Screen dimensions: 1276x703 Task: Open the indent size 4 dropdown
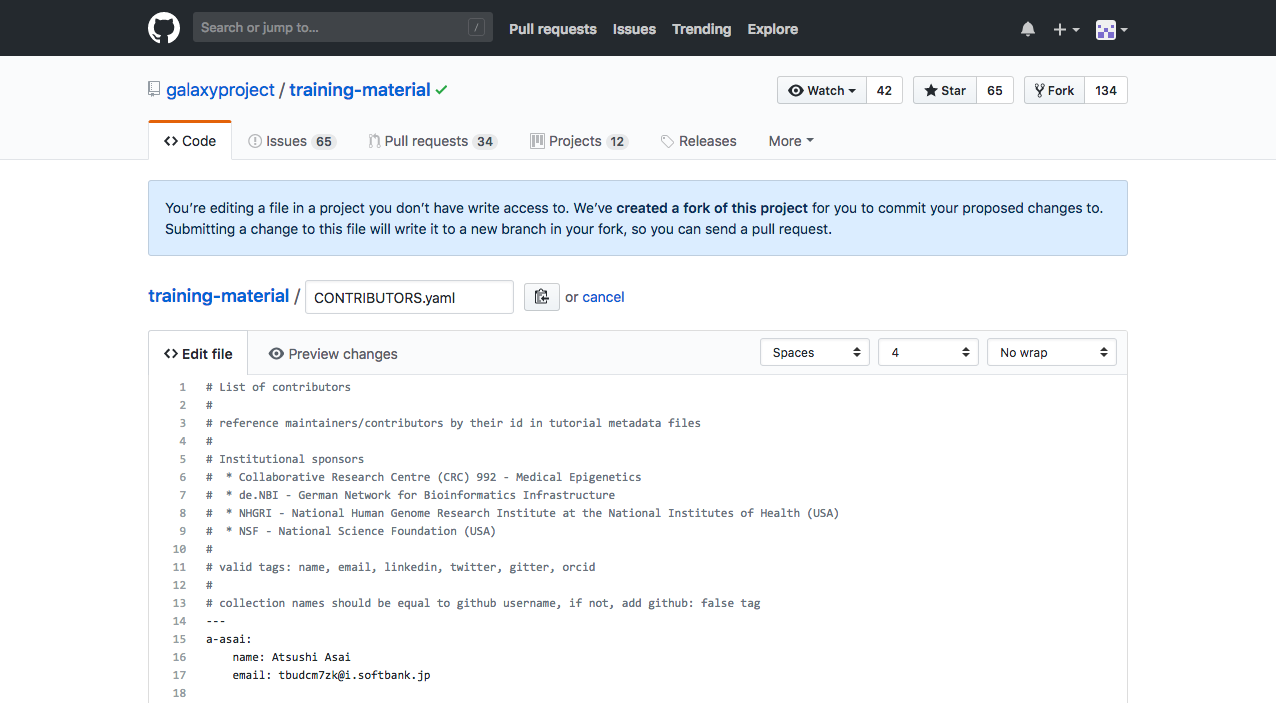928,352
